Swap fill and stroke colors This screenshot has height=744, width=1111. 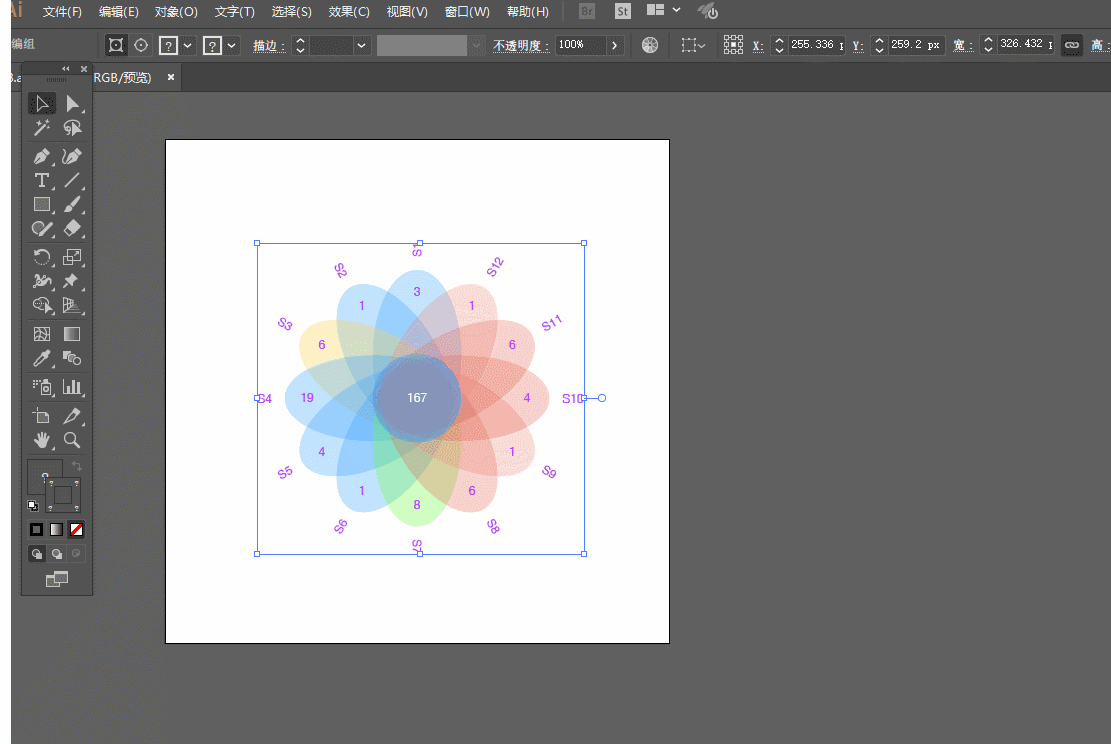77,466
